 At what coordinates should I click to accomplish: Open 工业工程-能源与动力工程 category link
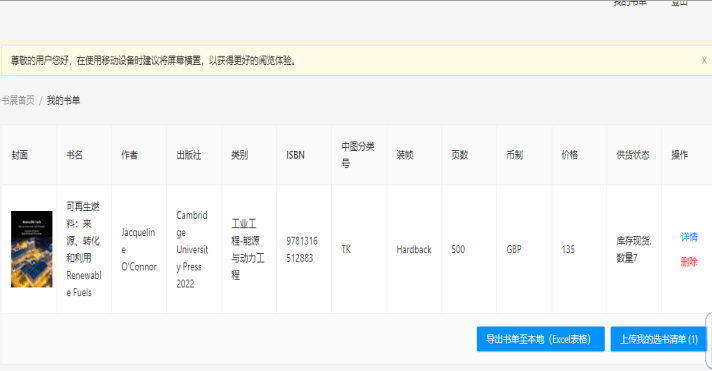click(x=248, y=249)
